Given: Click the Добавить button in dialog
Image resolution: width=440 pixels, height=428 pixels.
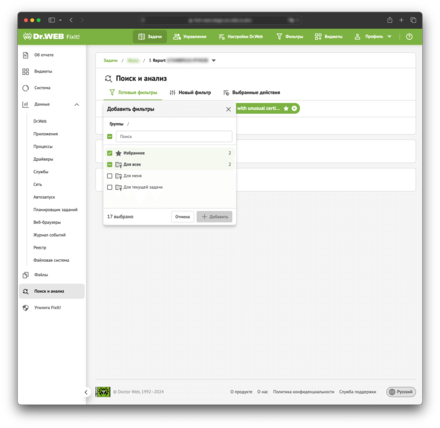Looking at the screenshot, I should coord(214,217).
